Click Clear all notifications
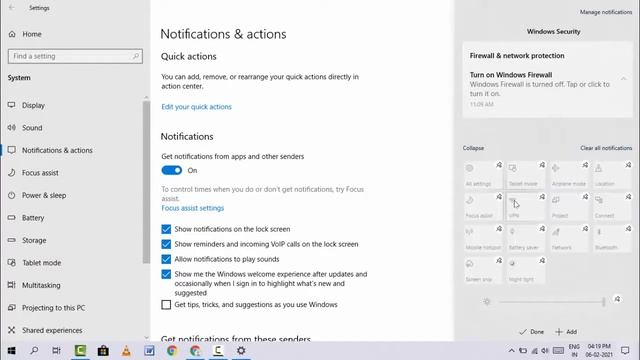The height and width of the screenshot is (360, 640). click(606, 148)
